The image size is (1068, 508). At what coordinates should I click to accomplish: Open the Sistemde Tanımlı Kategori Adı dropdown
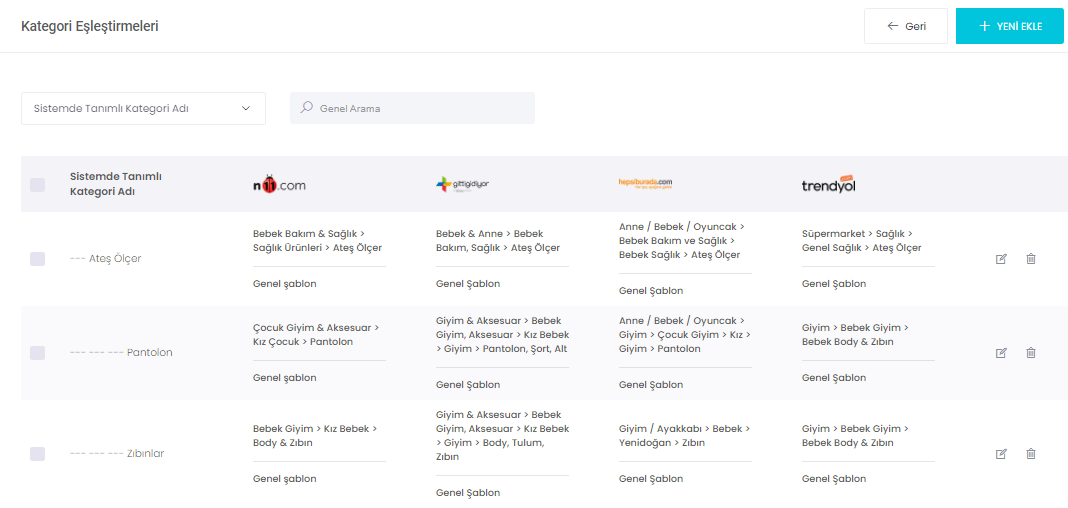pyautogui.click(x=143, y=109)
